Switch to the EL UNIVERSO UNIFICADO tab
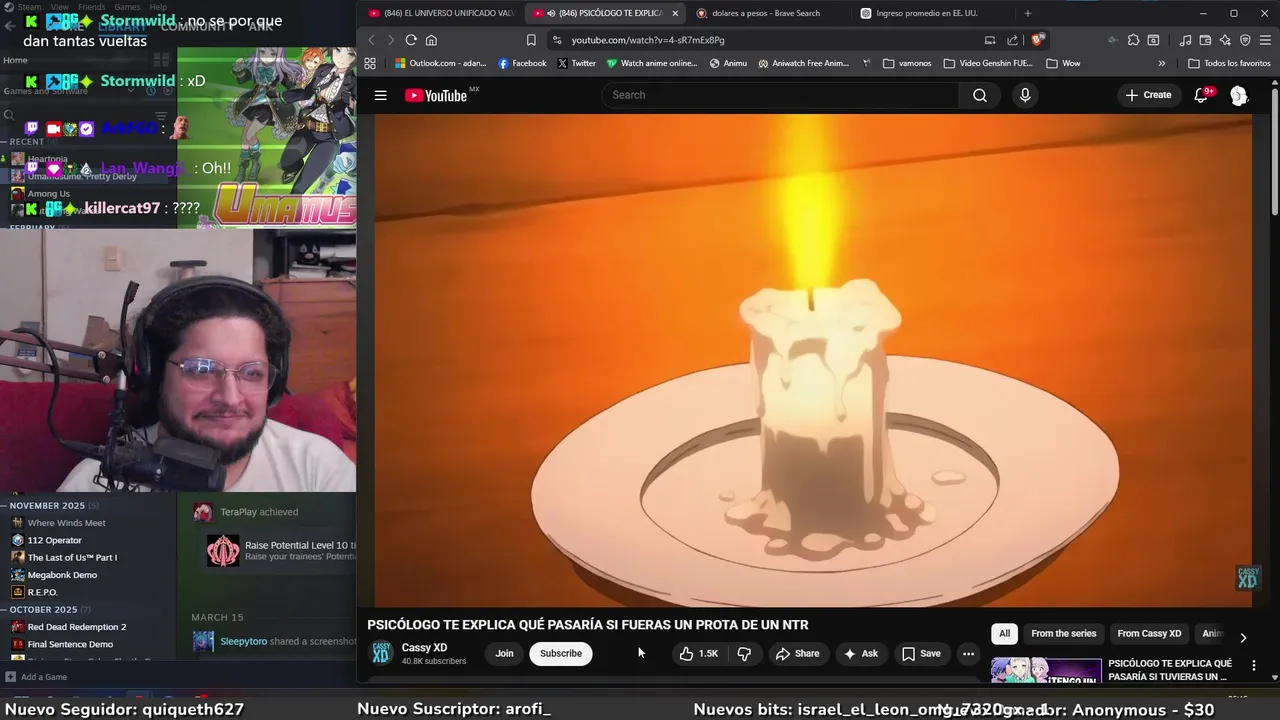 [440, 13]
